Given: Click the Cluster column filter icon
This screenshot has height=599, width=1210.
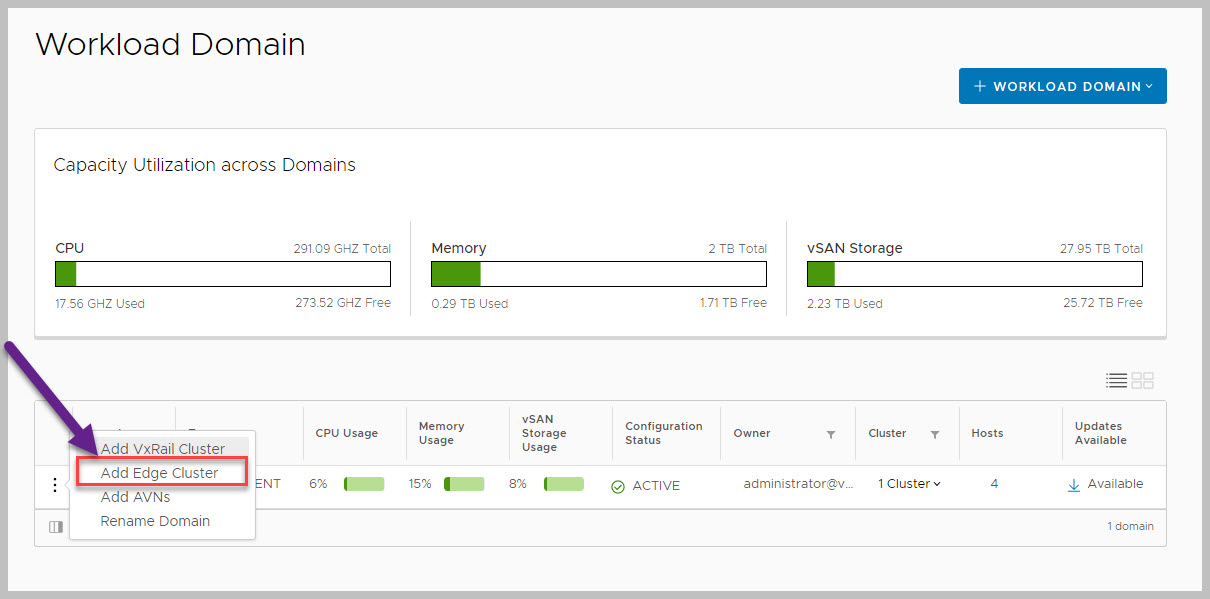Looking at the screenshot, I should [x=935, y=434].
